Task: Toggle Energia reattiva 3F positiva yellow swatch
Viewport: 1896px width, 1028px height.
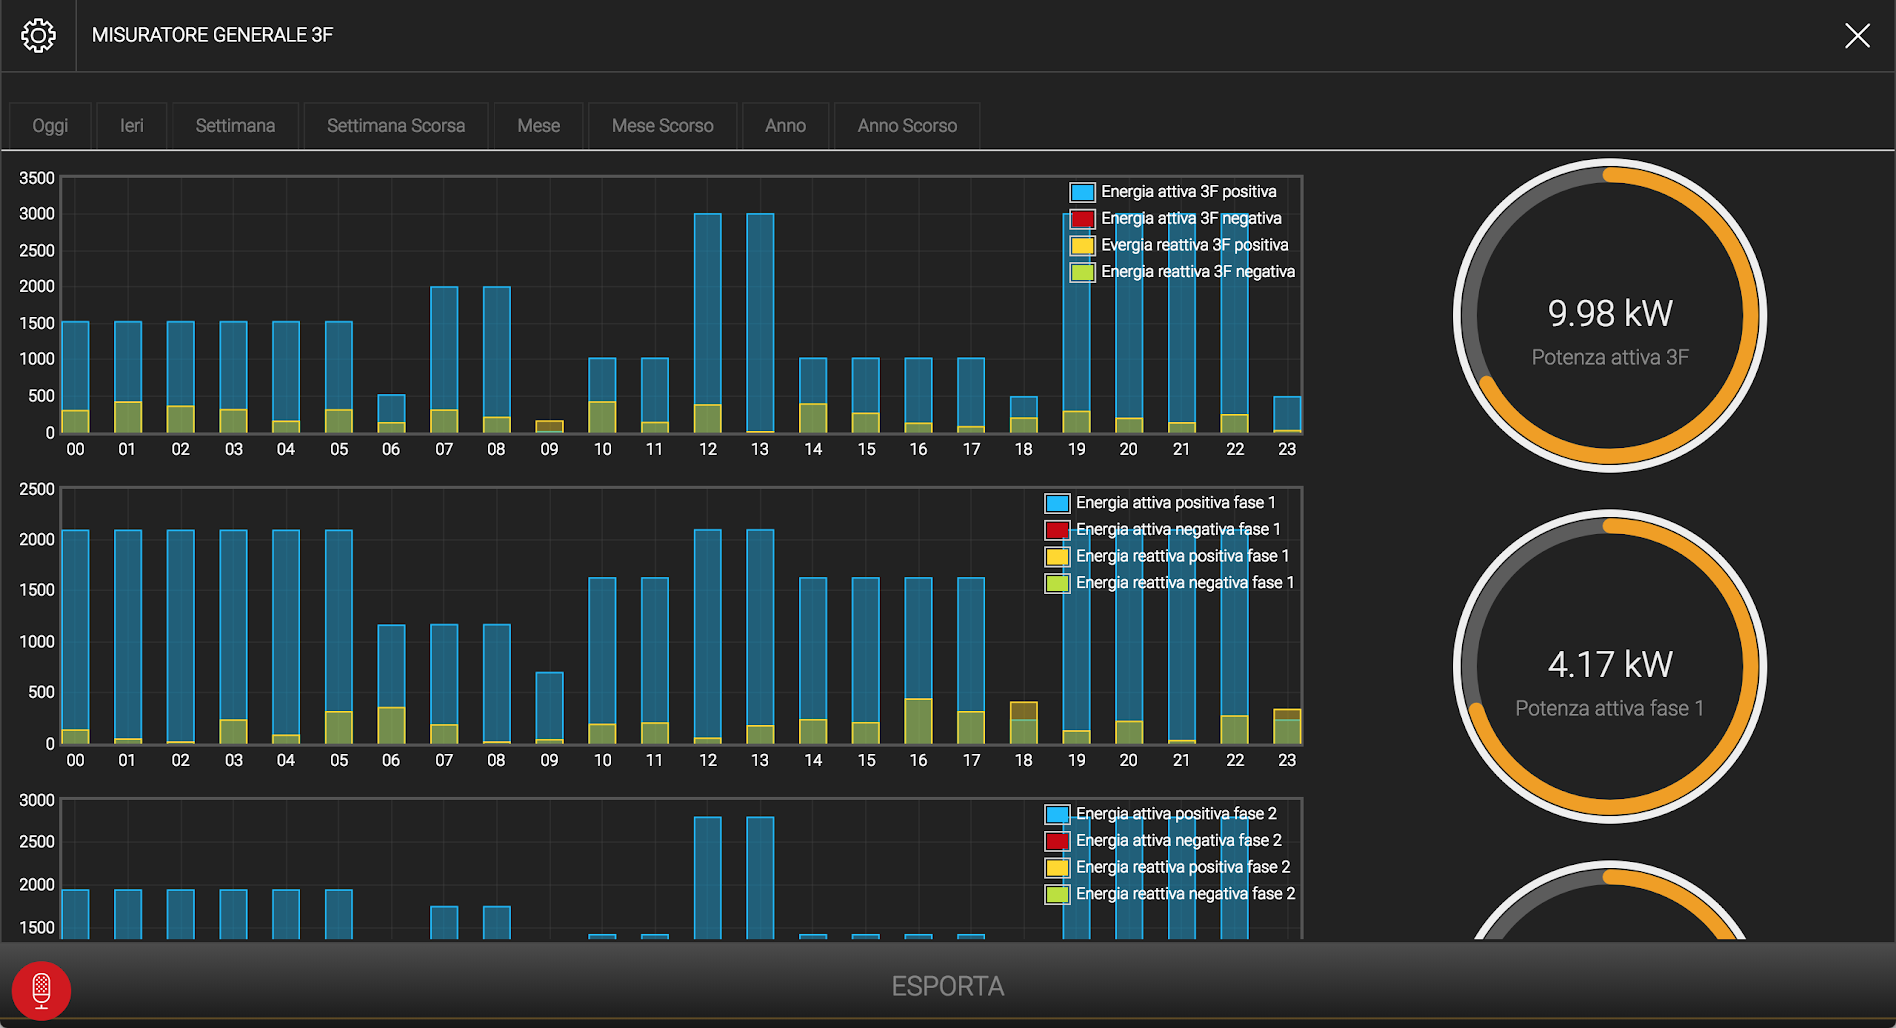Action: tap(1082, 245)
